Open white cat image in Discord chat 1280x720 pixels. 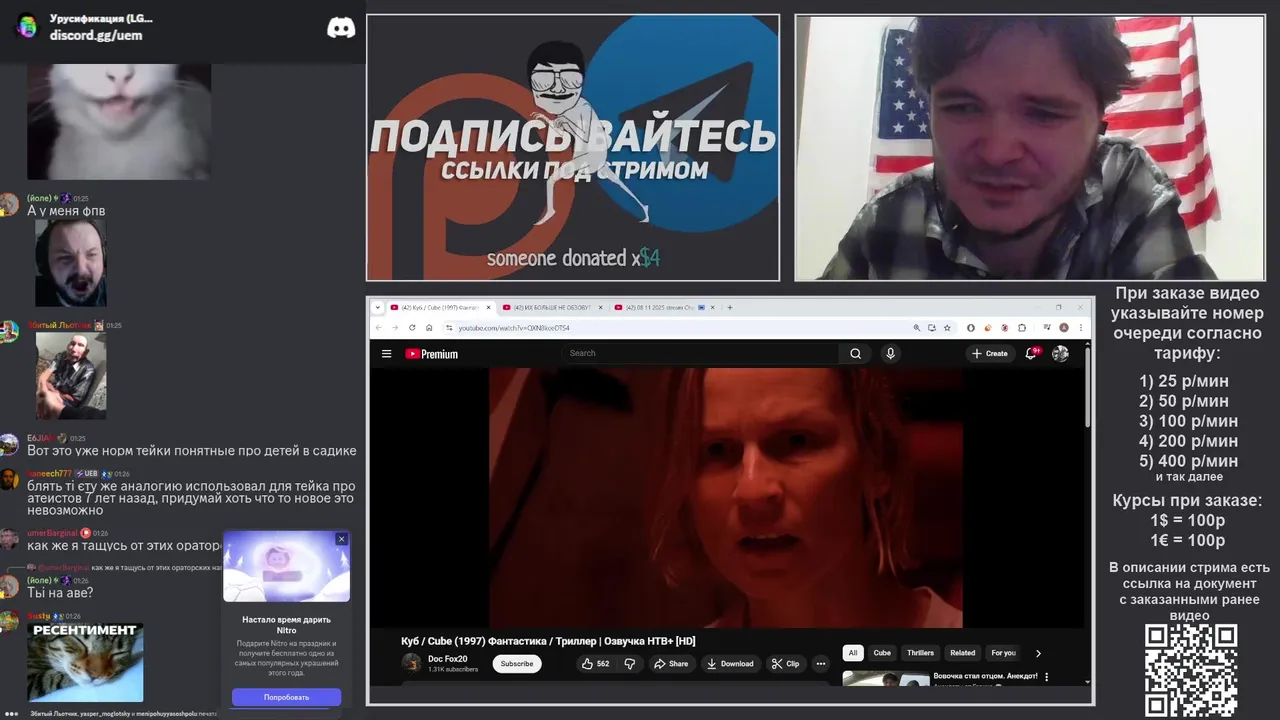tap(119, 121)
